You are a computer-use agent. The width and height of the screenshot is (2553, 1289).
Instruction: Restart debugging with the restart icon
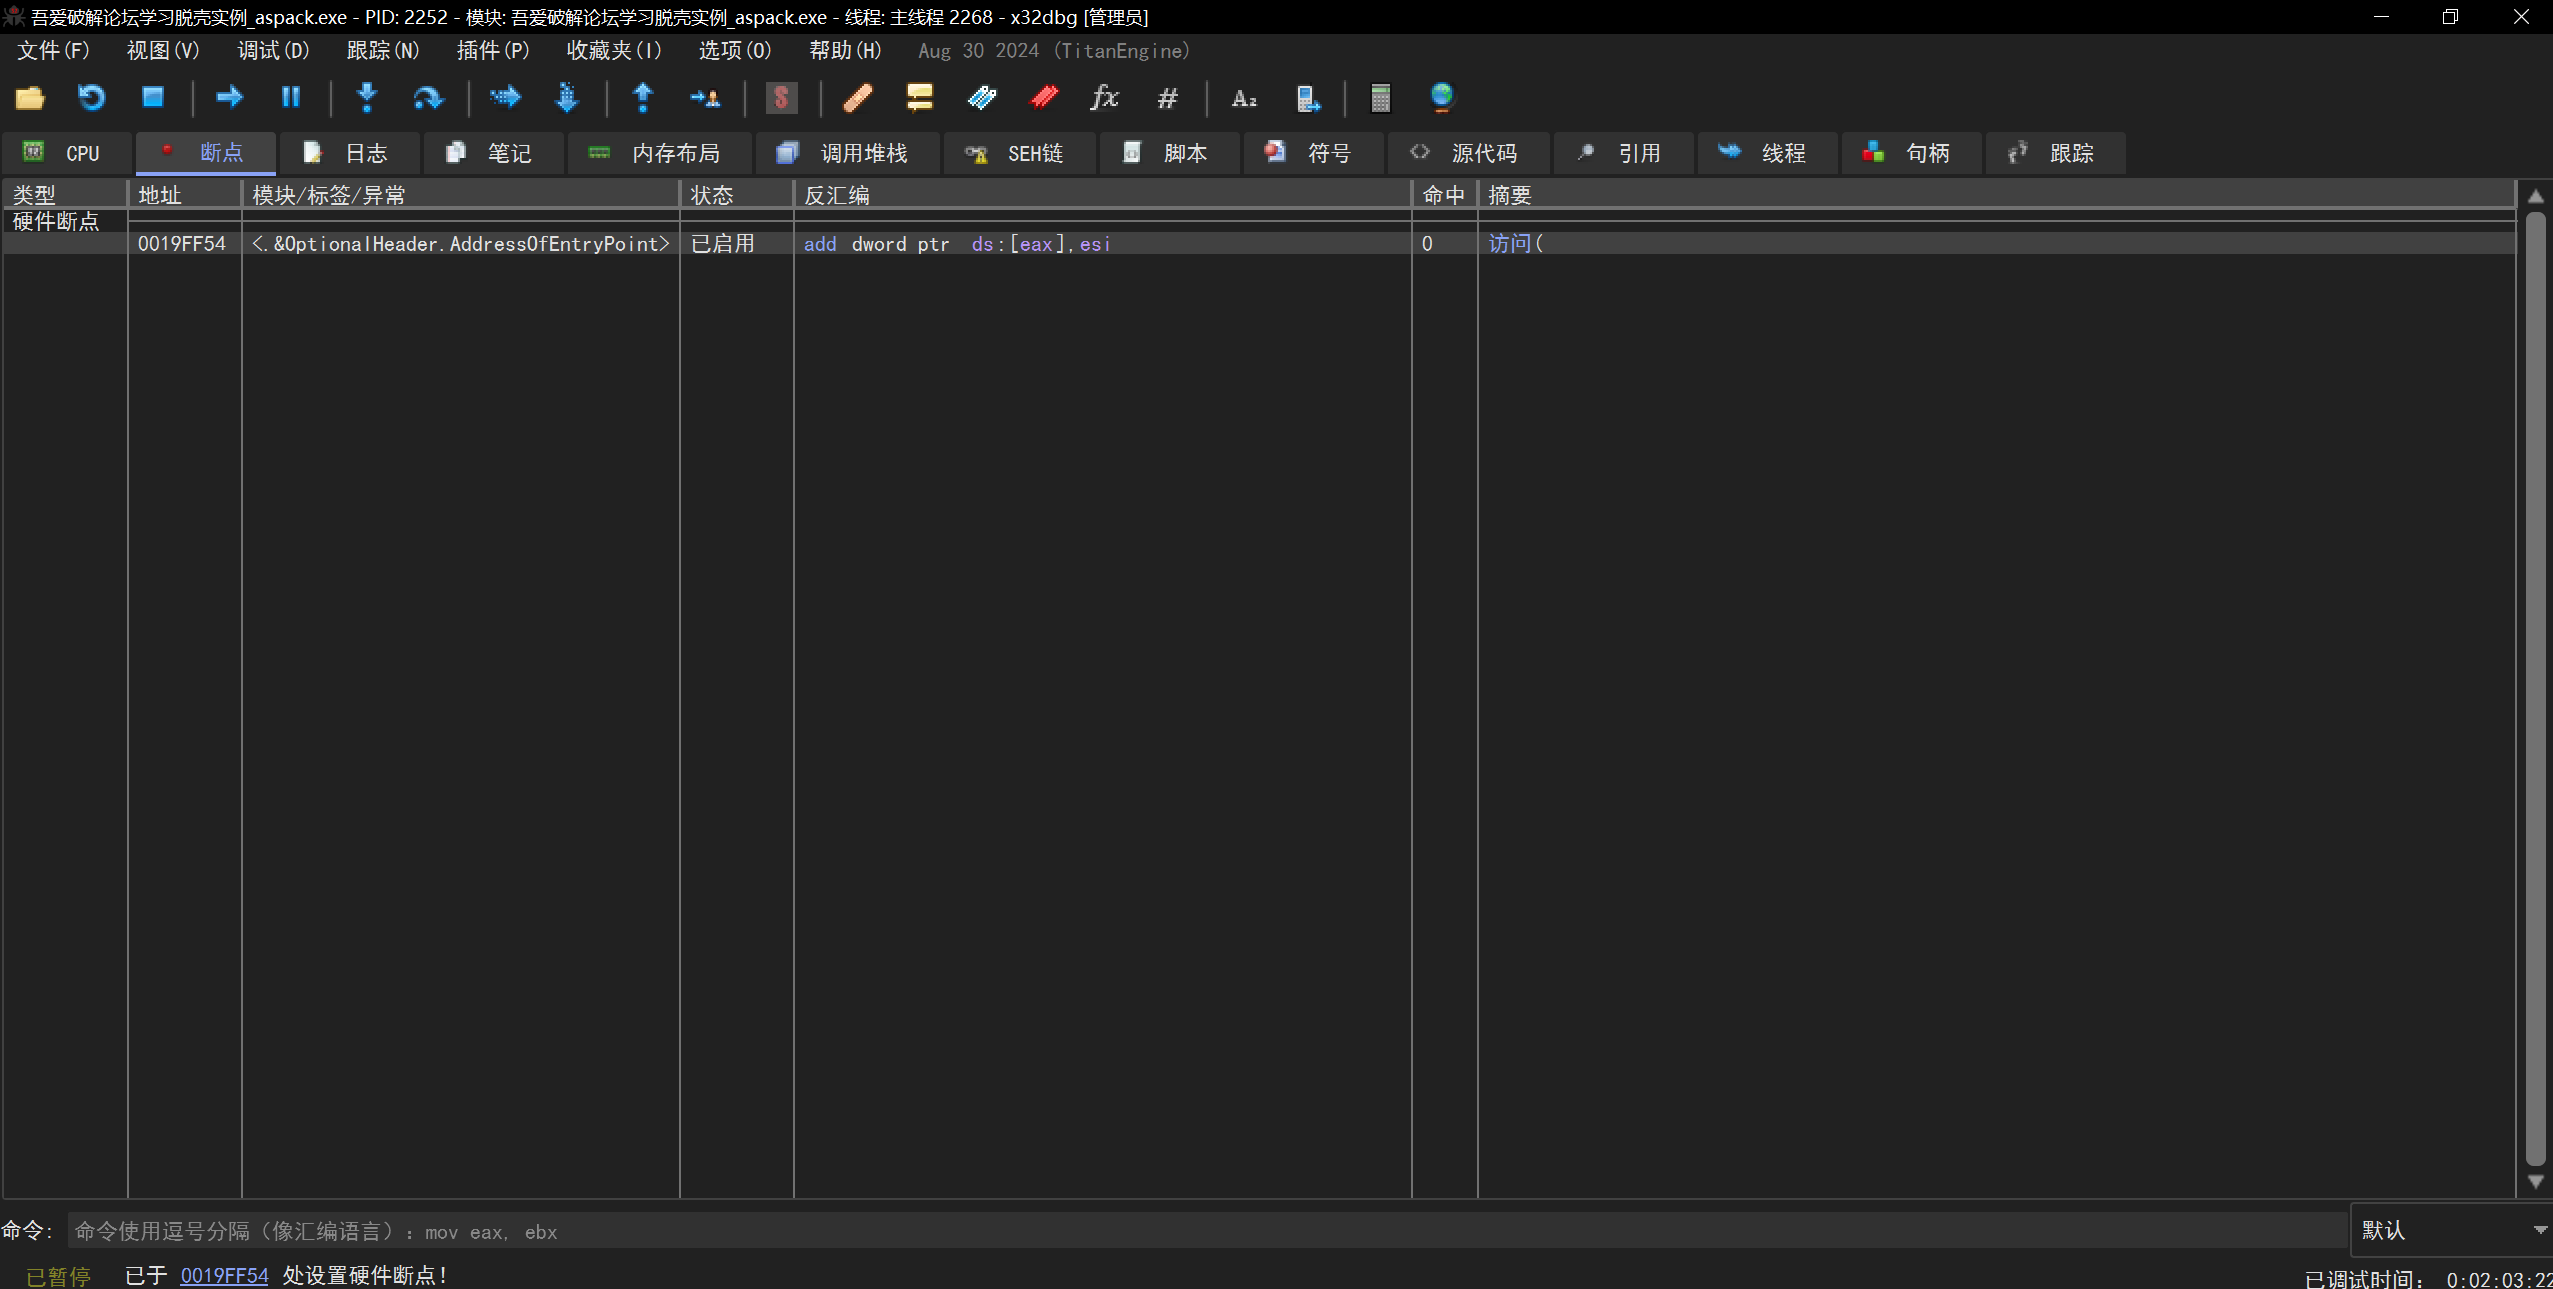click(91, 97)
